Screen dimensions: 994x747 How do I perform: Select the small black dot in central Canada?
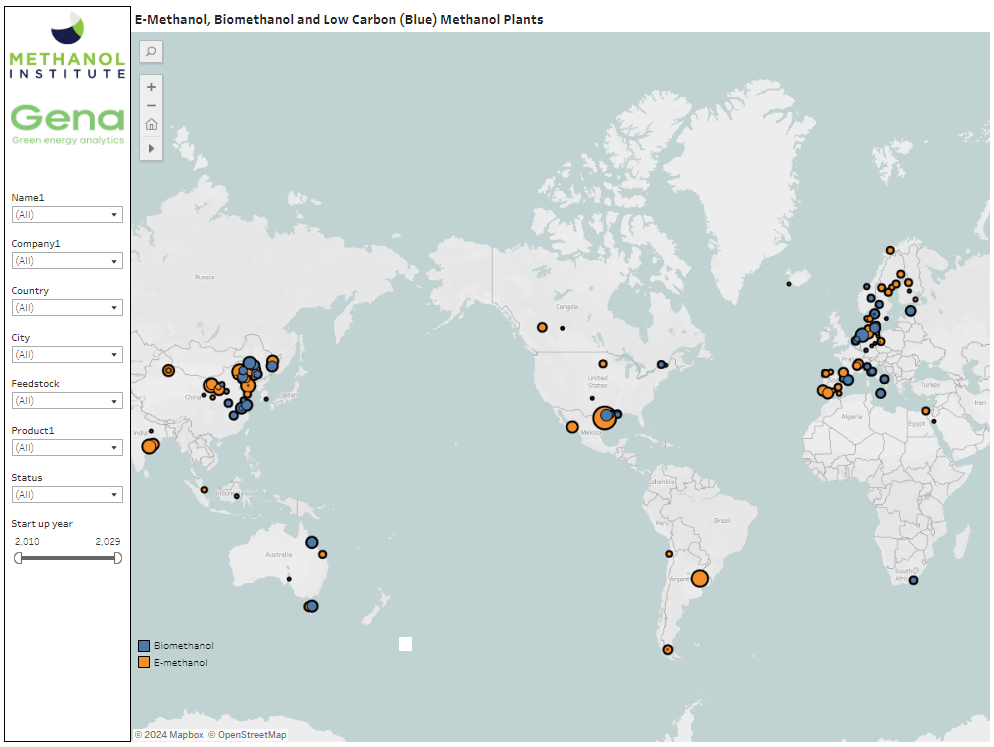pyautogui.click(x=562, y=328)
